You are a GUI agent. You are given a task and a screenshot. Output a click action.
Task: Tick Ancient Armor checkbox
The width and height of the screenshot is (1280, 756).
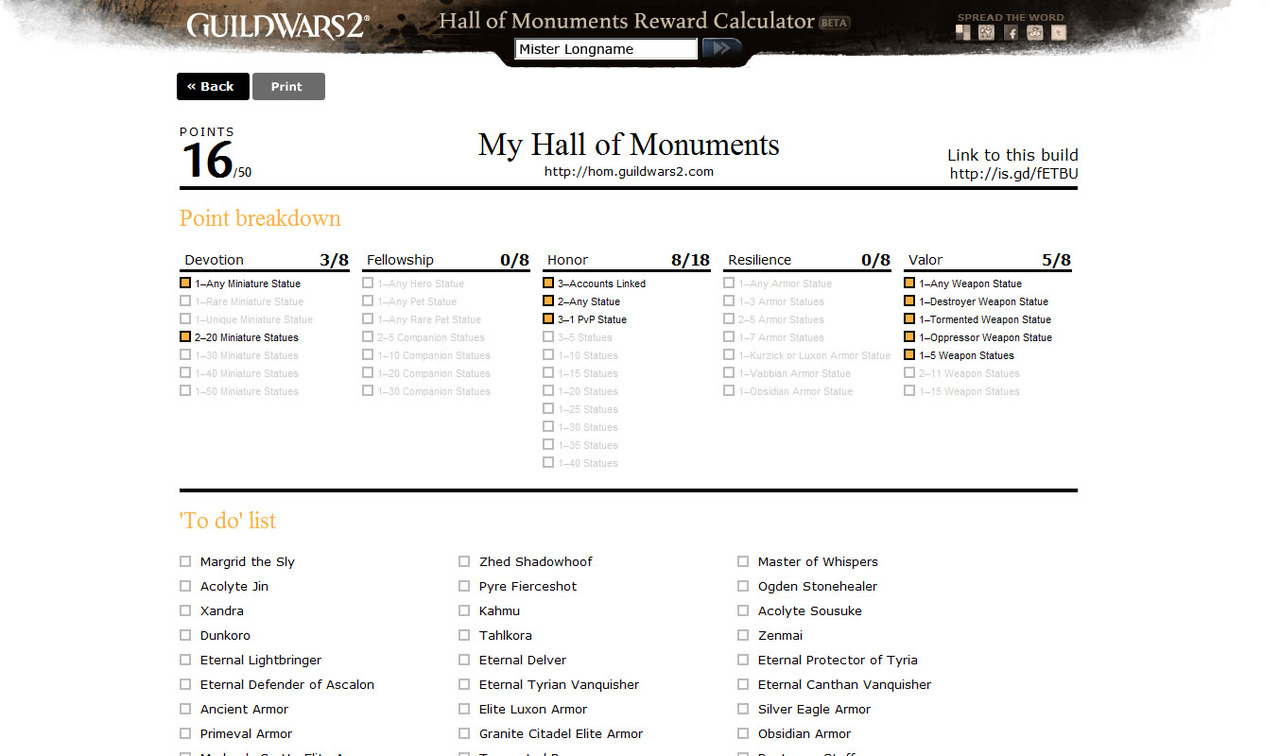tap(185, 709)
